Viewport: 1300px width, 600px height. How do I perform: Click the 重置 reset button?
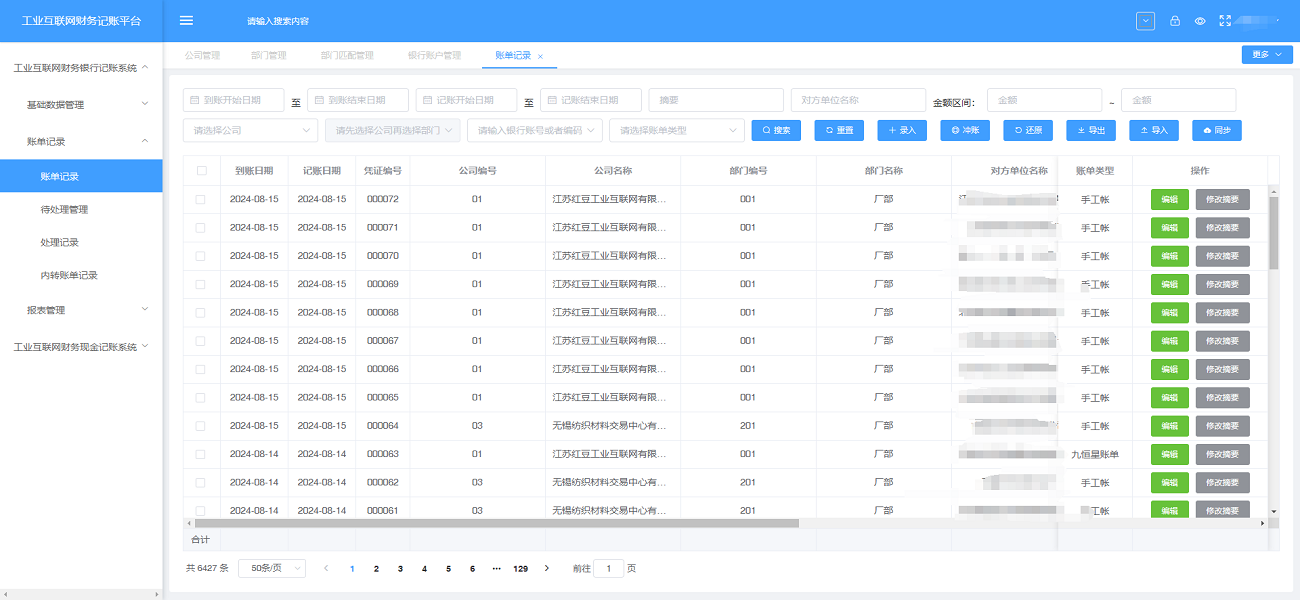coord(839,130)
